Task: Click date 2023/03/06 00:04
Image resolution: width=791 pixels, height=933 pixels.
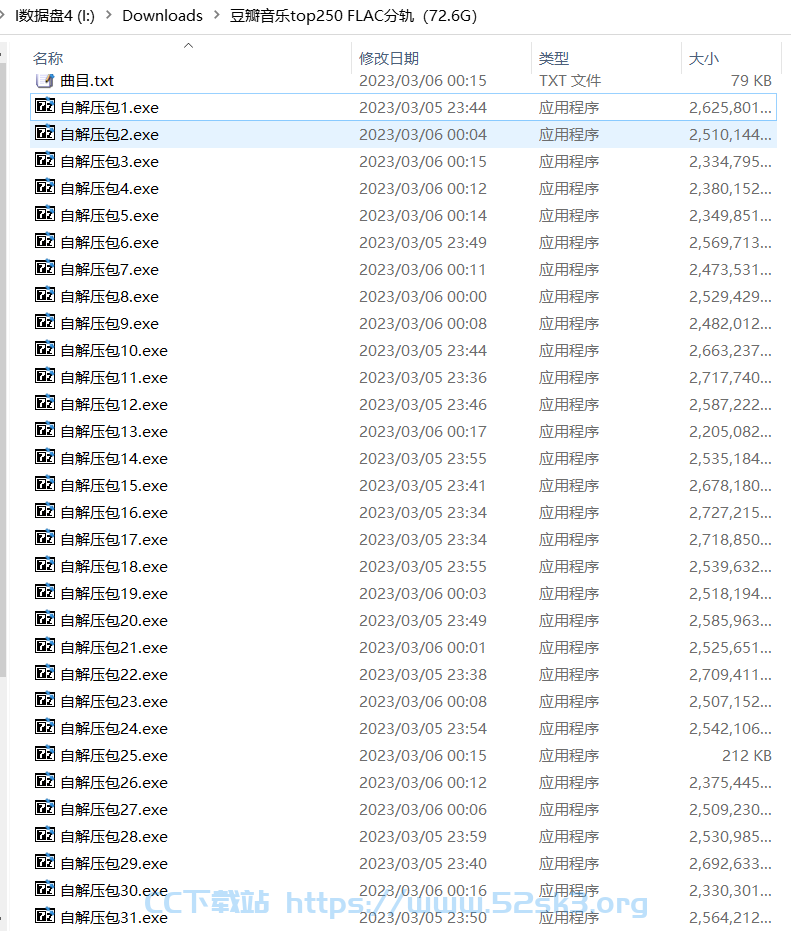Action: [423, 134]
